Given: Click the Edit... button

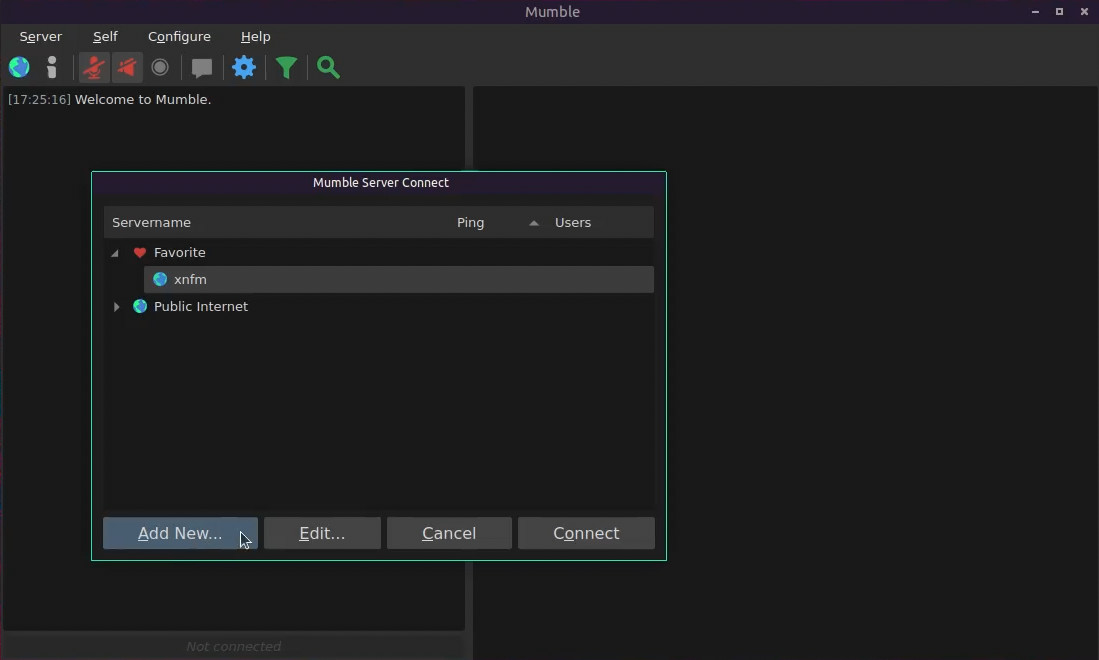Looking at the screenshot, I should [x=322, y=533].
